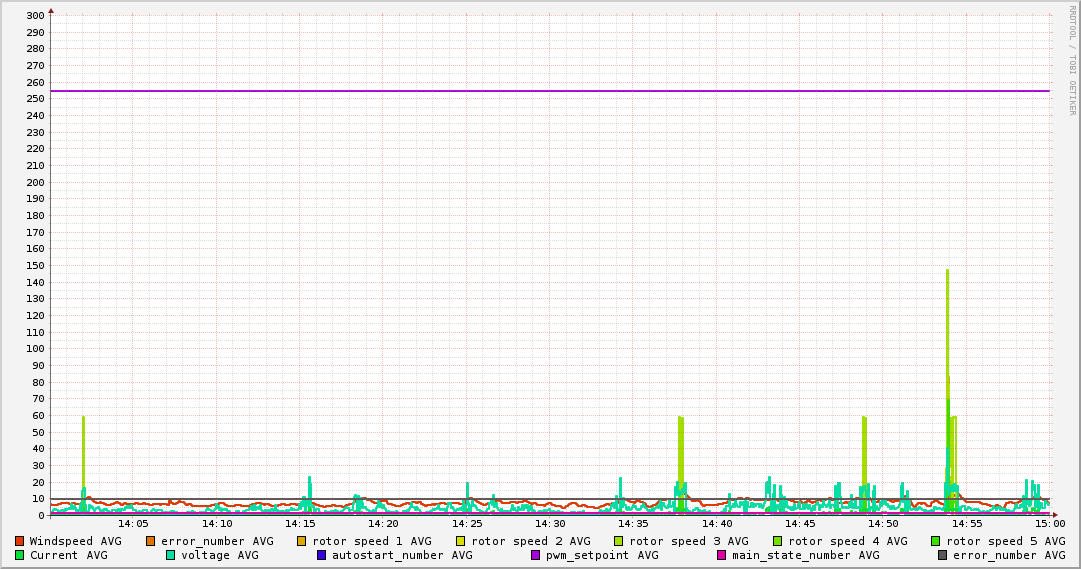Click the rotor speed 2 AVG legend label
This screenshot has width=1081, height=569.
click(530, 541)
